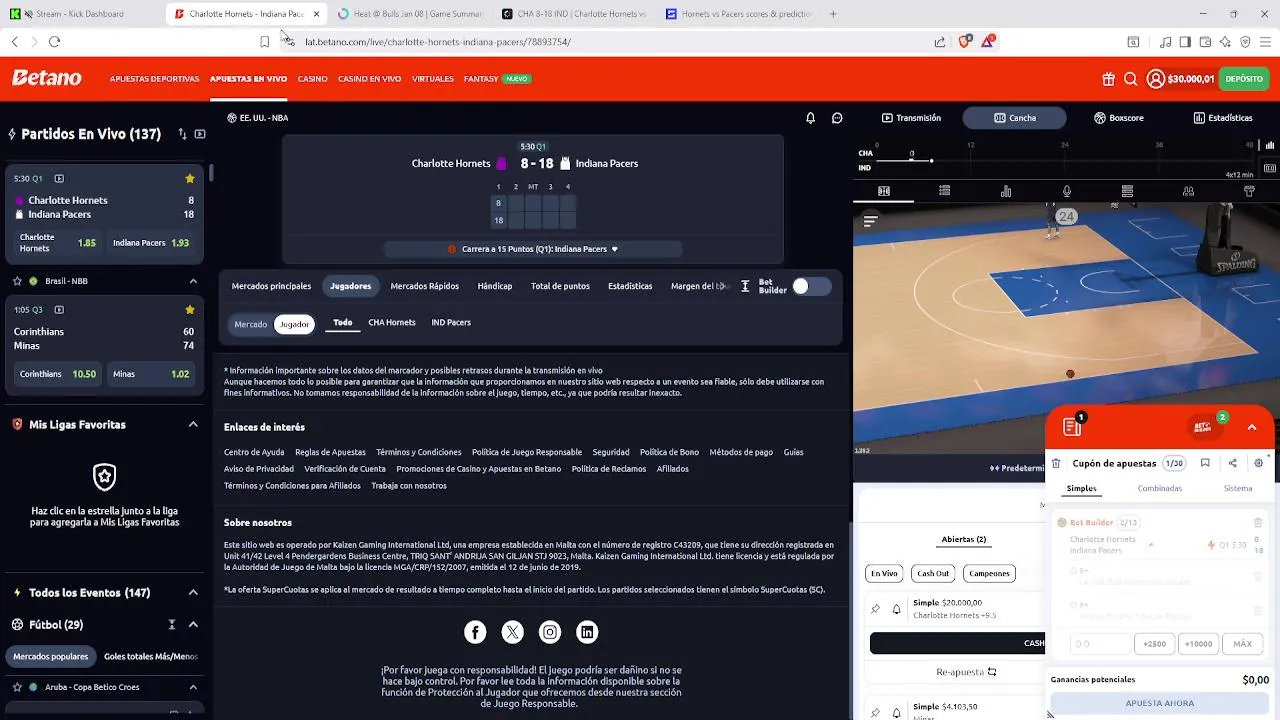The height and width of the screenshot is (720, 1280).
Task: Select the Combinadas betslip tab
Action: point(1159,488)
